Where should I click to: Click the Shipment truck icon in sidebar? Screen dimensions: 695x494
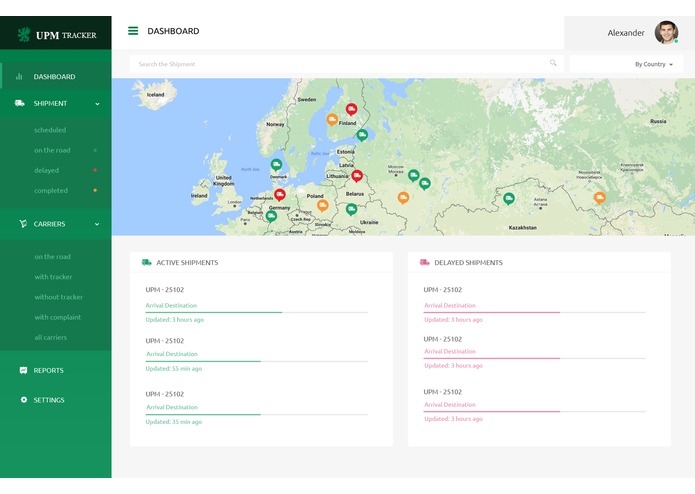pyautogui.click(x=20, y=103)
